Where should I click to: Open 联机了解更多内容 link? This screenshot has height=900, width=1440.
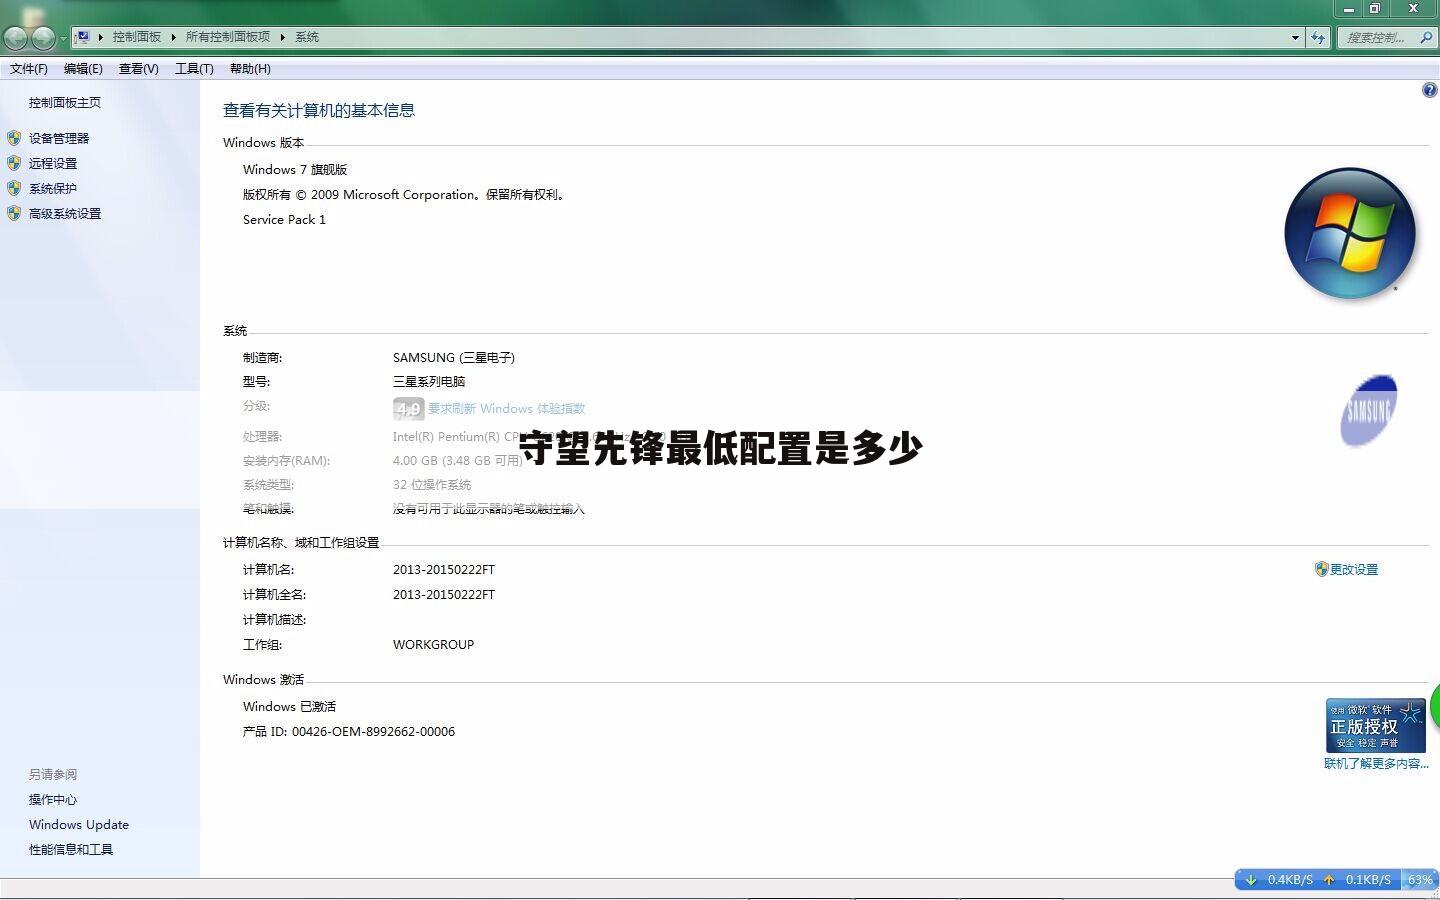point(1377,764)
